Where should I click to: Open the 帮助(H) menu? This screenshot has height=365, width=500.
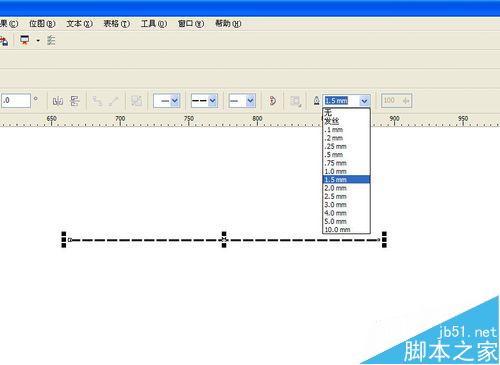click(x=228, y=24)
